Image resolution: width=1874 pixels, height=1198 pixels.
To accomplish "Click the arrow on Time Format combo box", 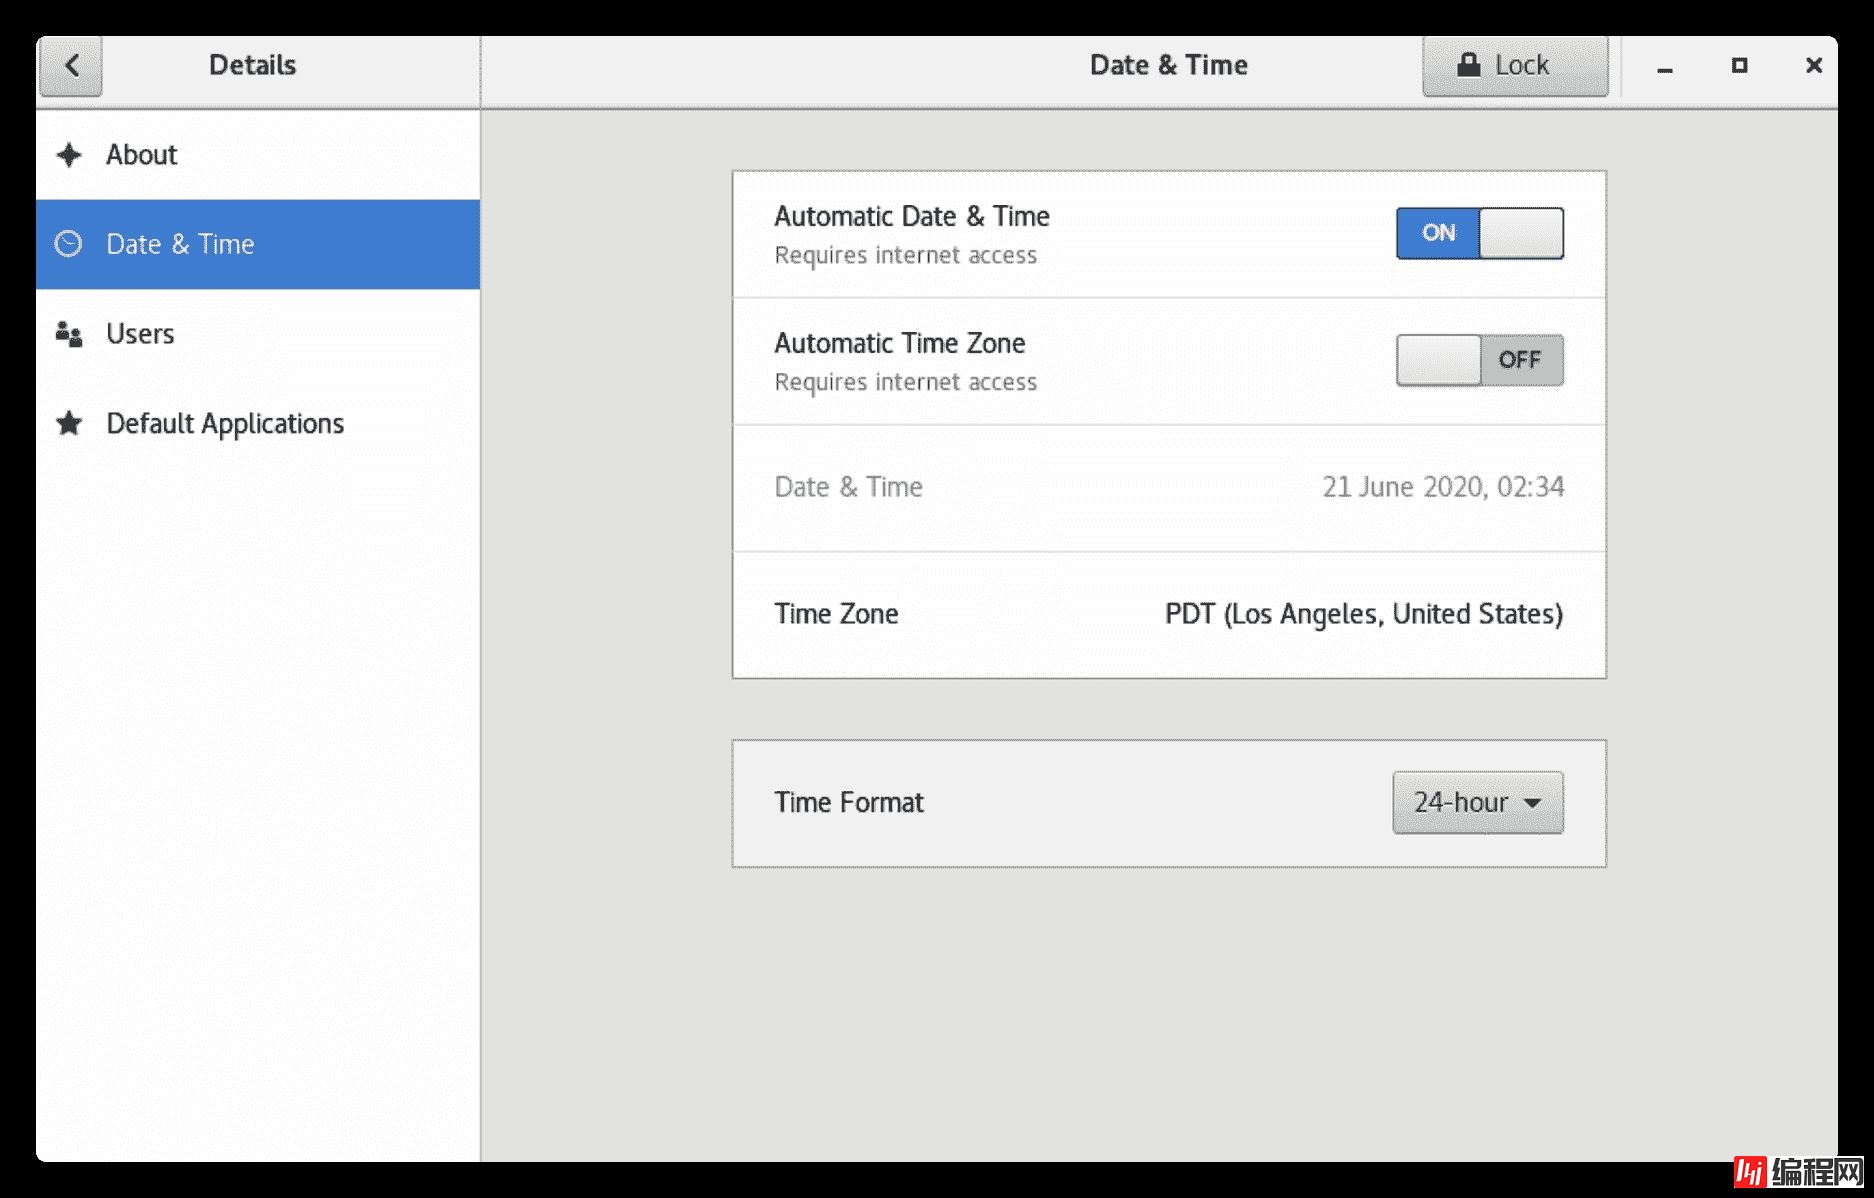I will (1532, 803).
